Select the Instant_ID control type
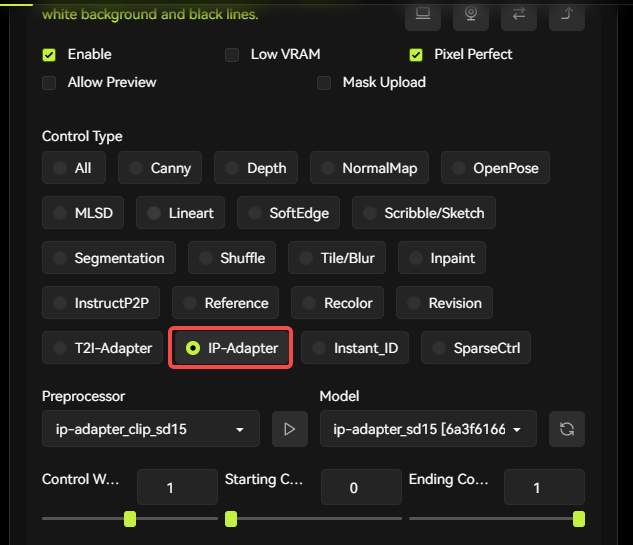Viewport: 633px width, 545px height. [x=355, y=348]
